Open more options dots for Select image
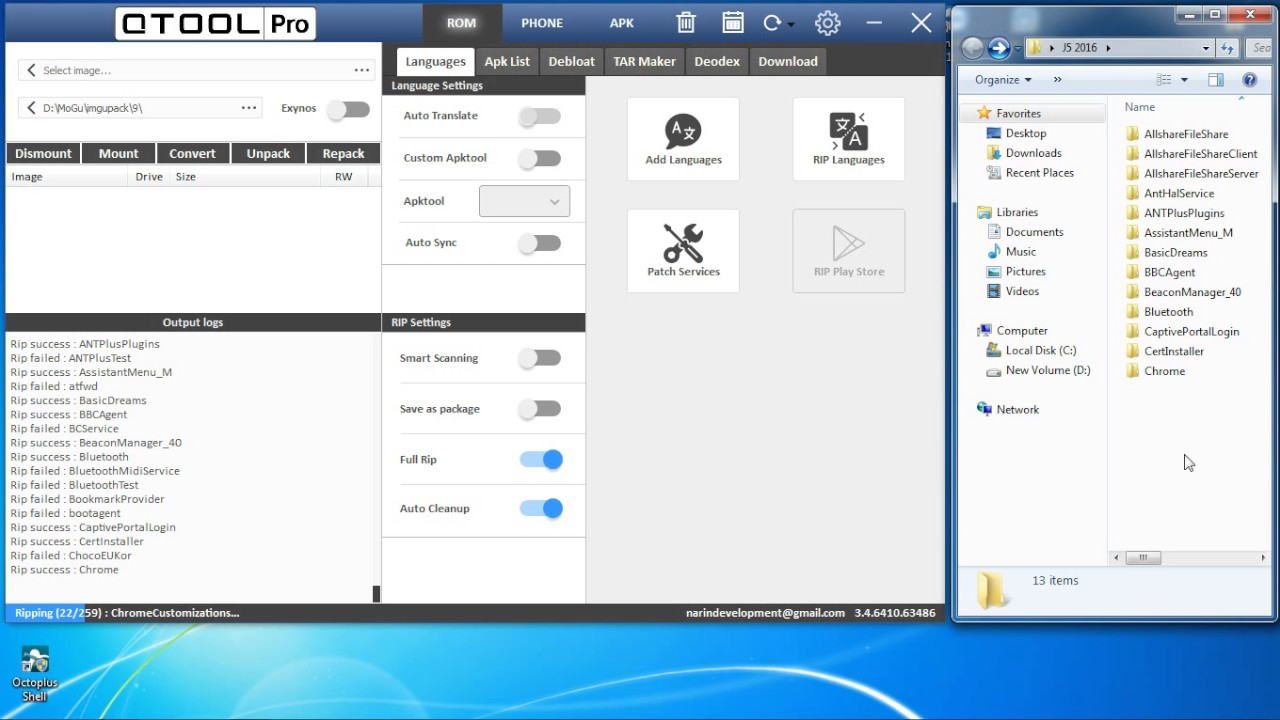This screenshot has width=1280, height=720. click(362, 70)
